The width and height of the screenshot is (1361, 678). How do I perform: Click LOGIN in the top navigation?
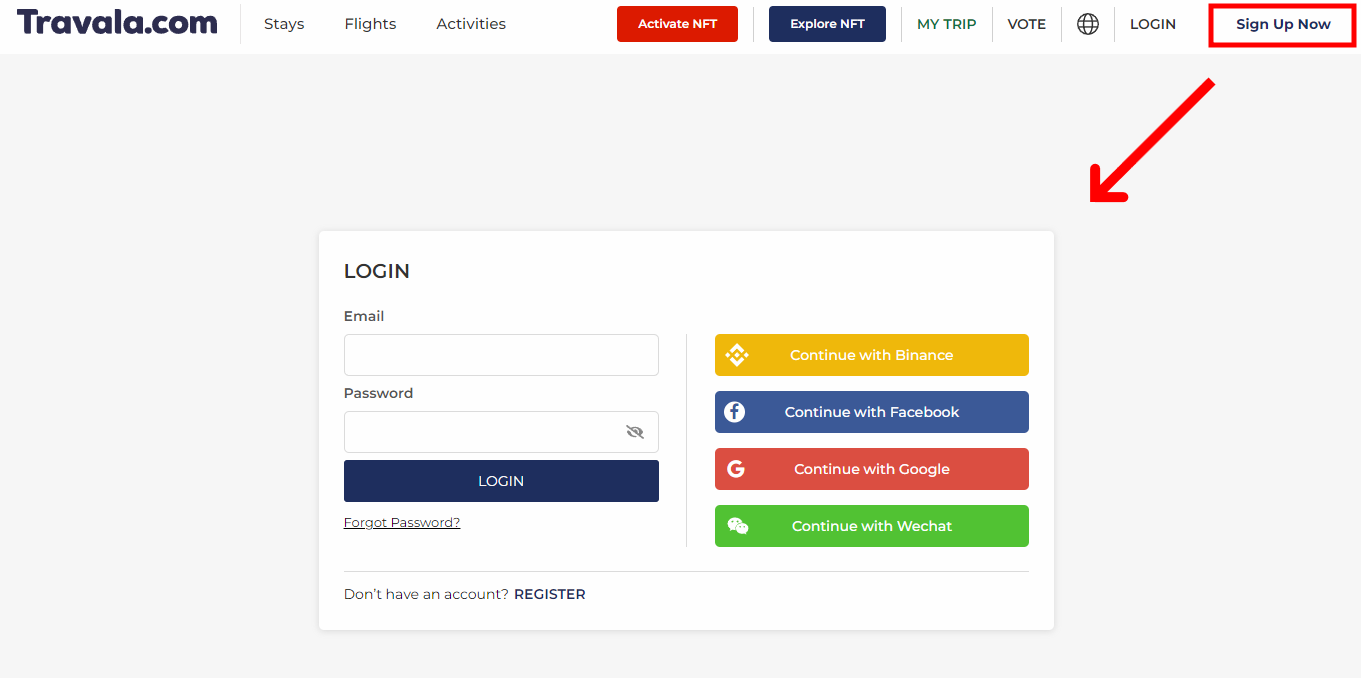point(1153,24)
